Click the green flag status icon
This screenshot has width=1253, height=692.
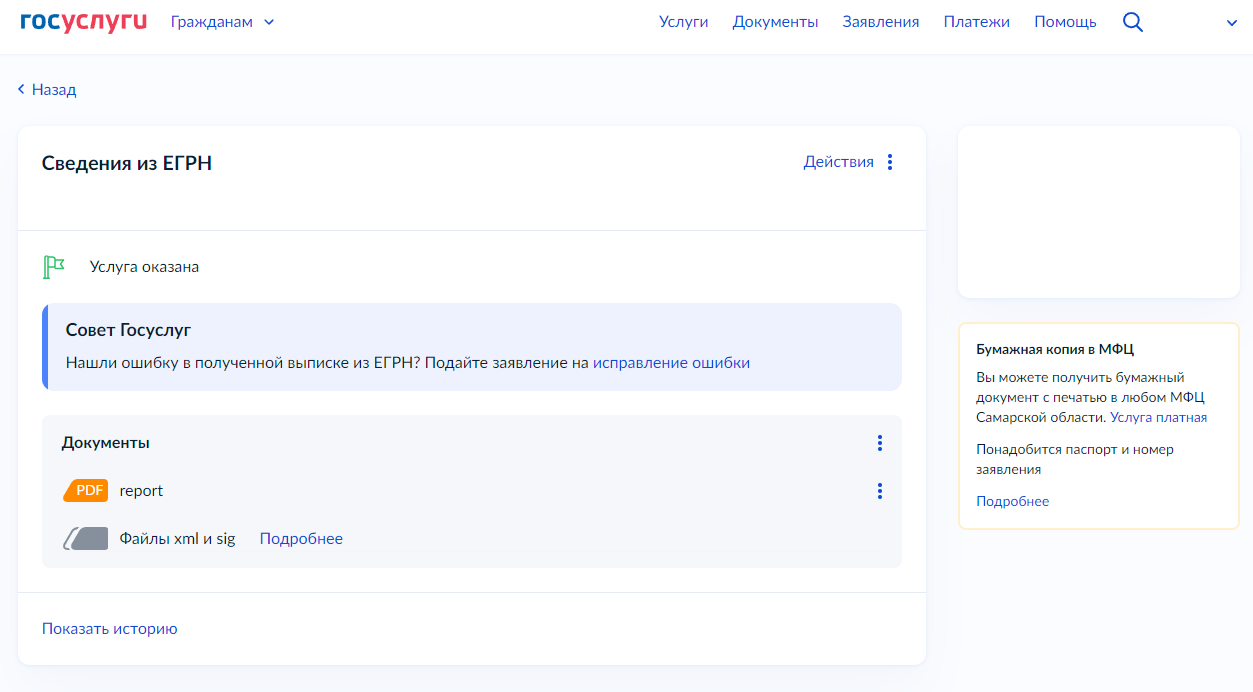pyautogui.click(x=54, y=267)
